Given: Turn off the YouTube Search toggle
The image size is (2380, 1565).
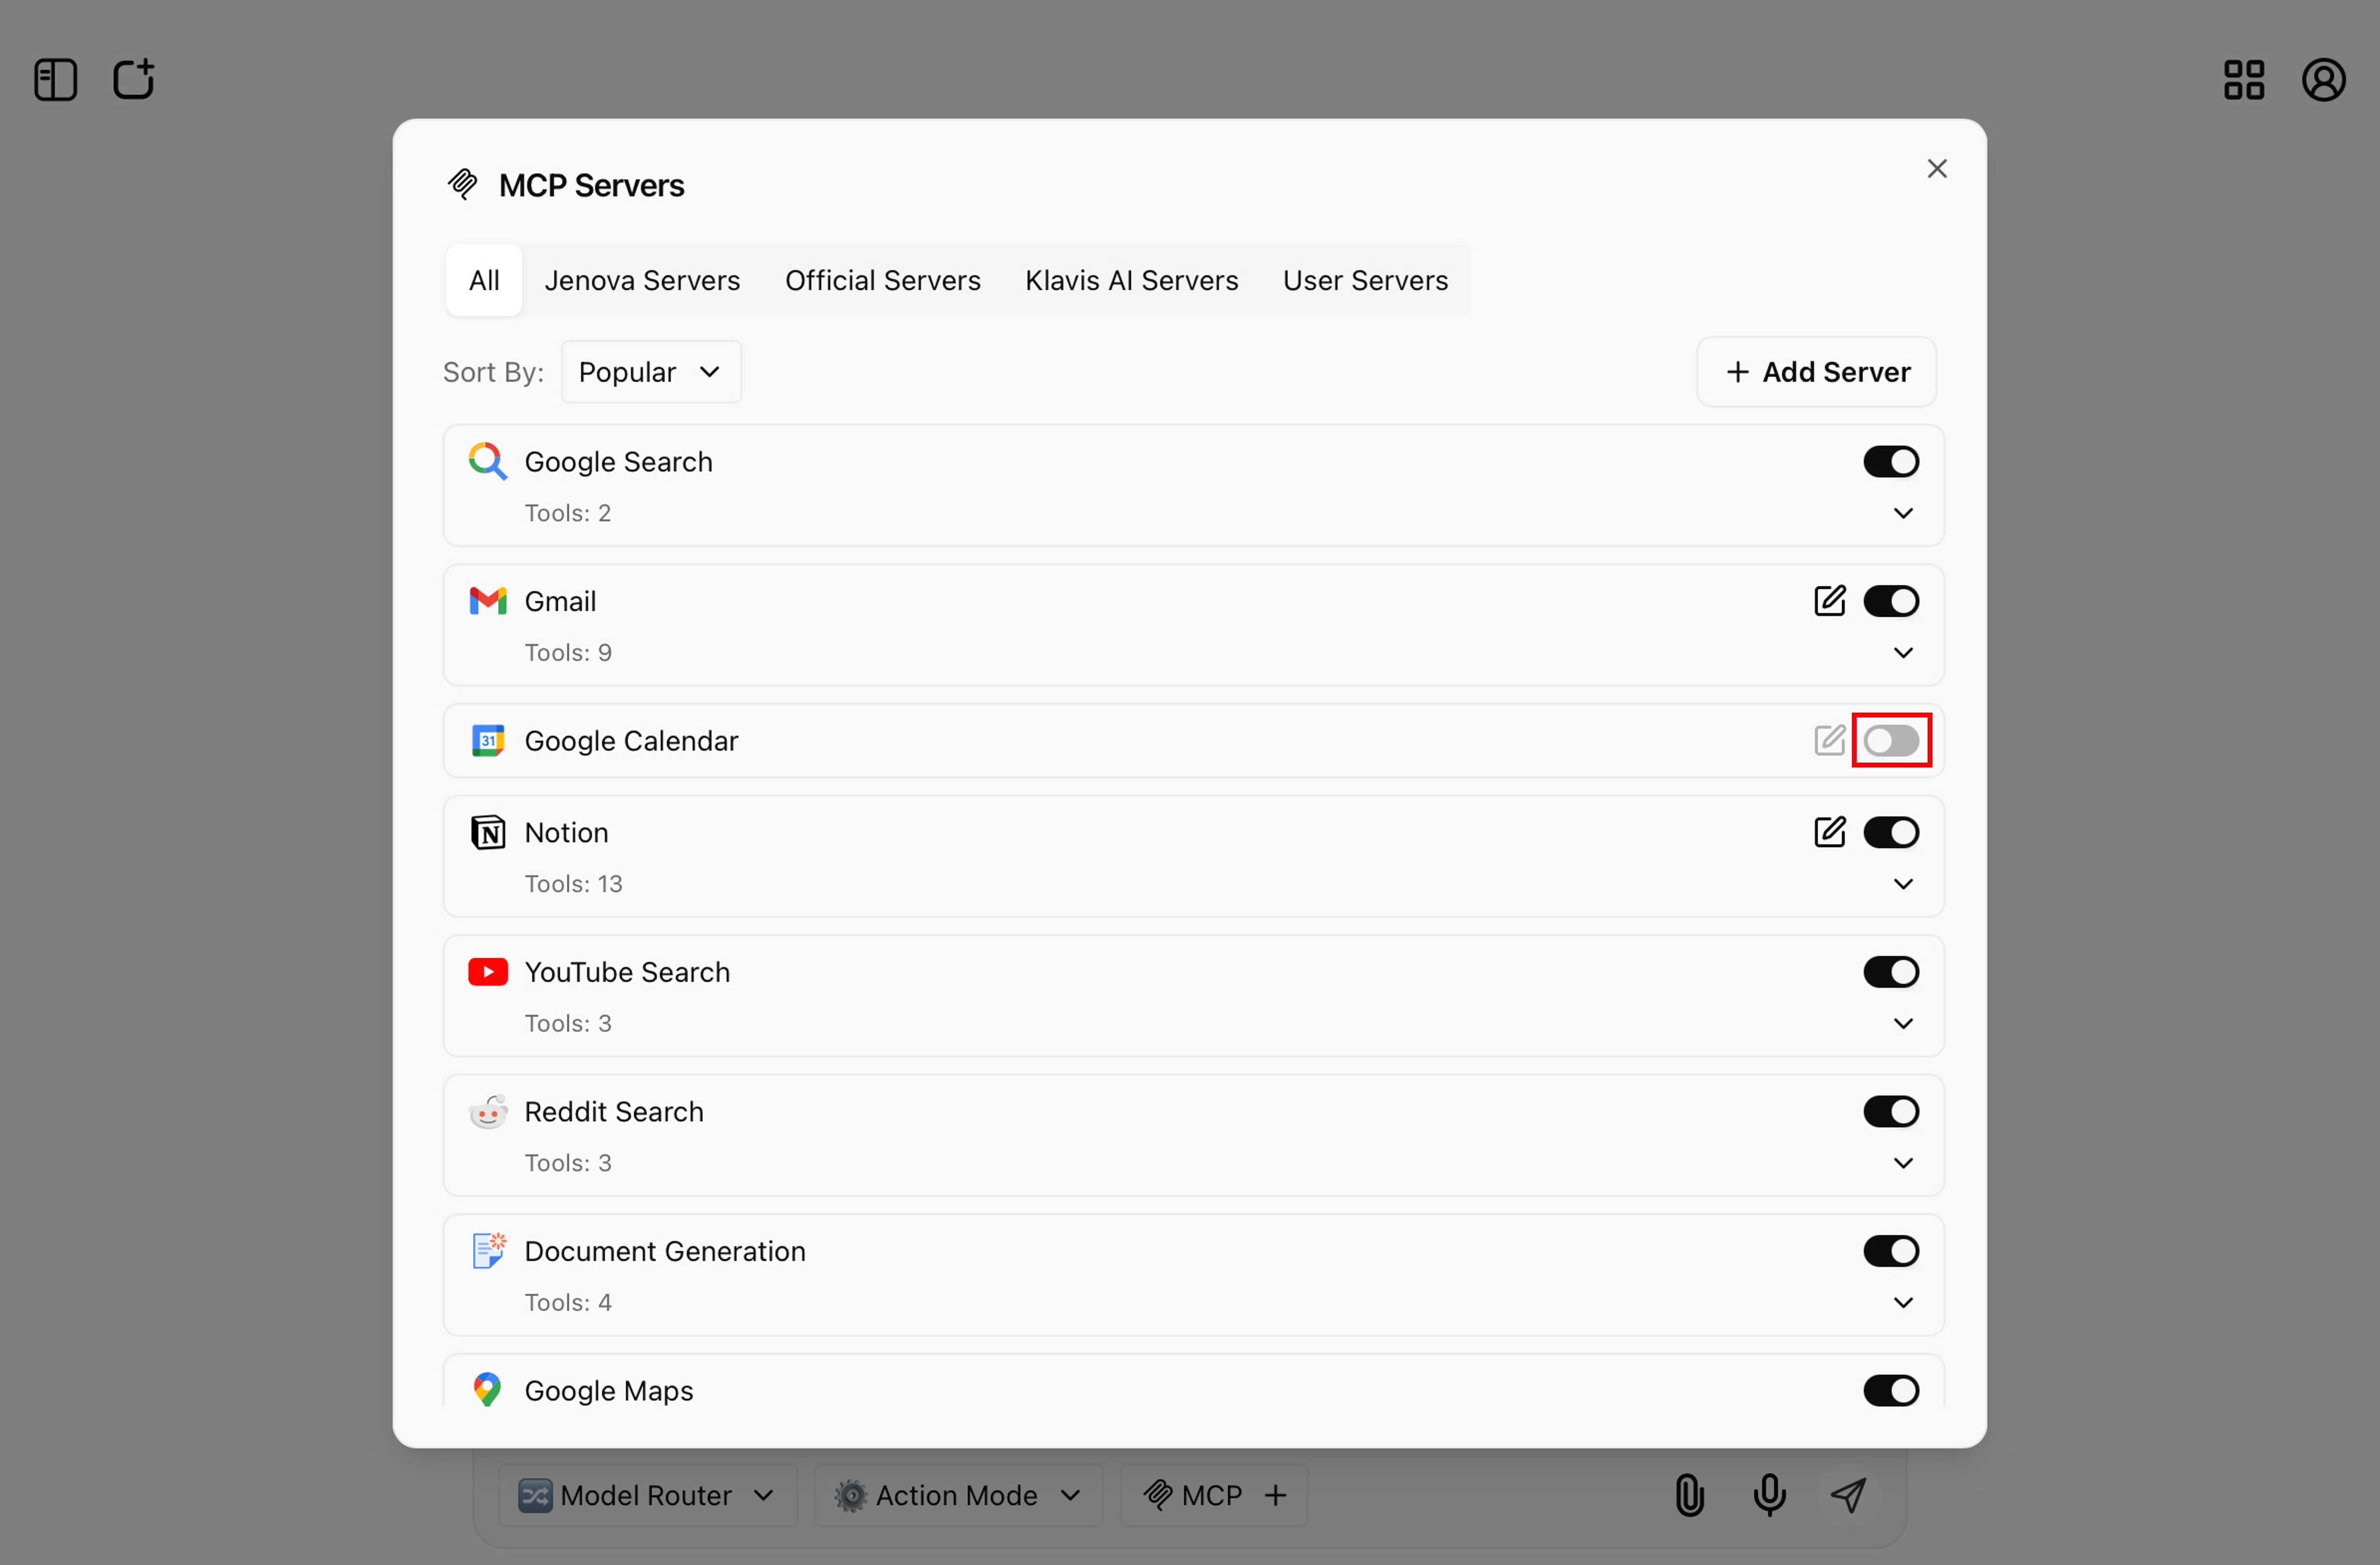Looking at the screenshot, I should click(1890, 972).
